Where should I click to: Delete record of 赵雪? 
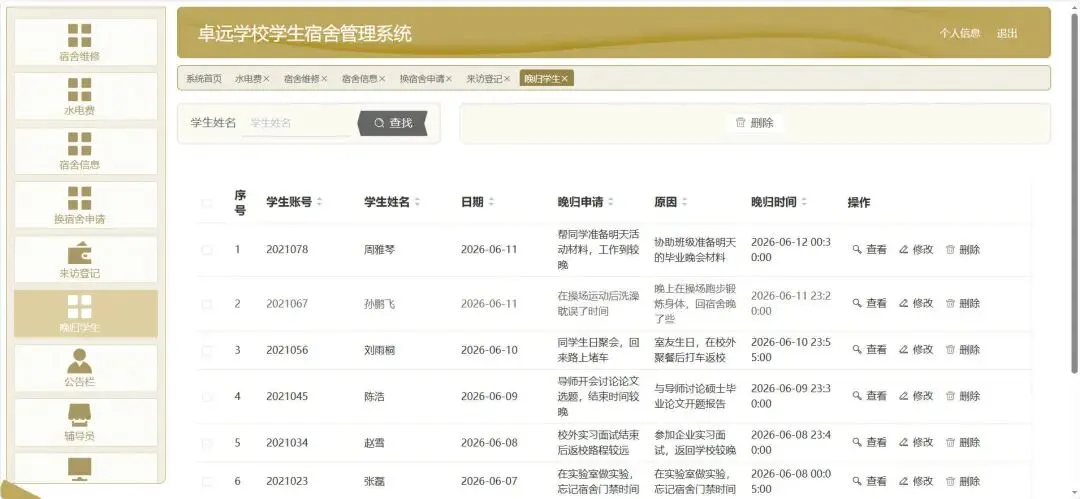coord(962,442)
